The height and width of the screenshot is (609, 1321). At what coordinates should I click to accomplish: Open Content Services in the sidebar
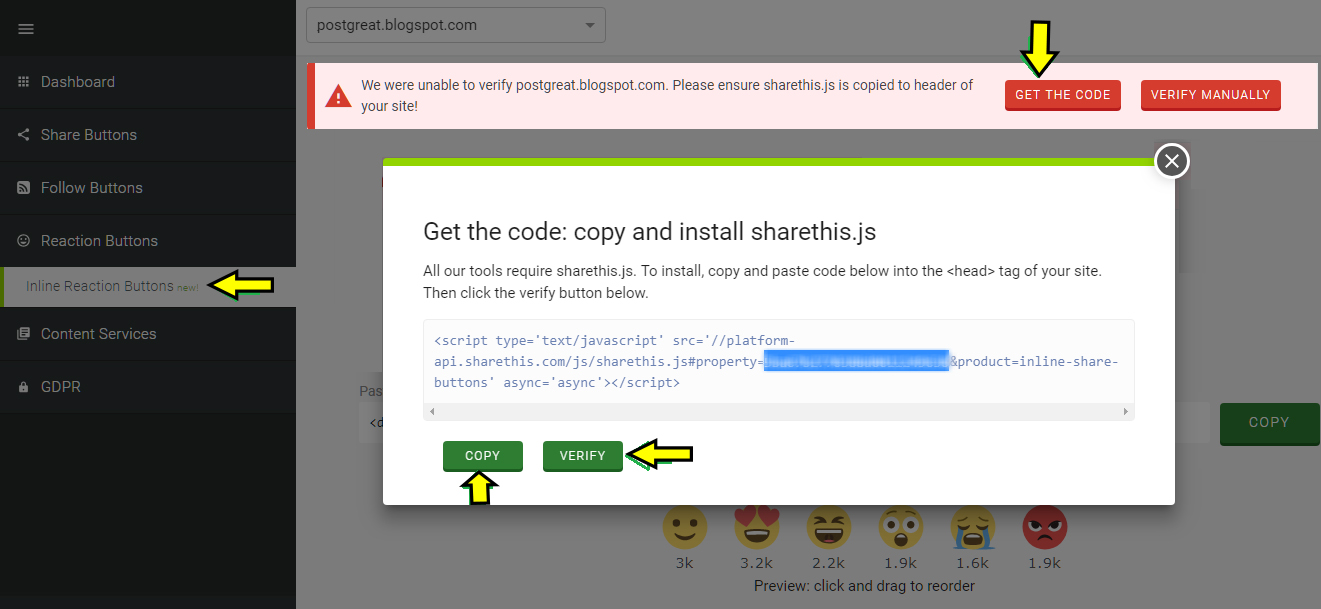click(x=148, y=334)
